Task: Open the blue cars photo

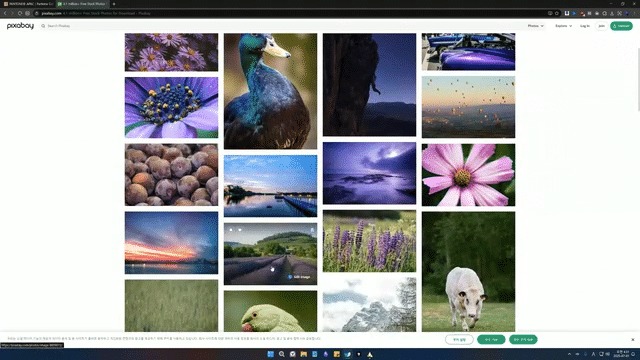Action: (468, 52)
